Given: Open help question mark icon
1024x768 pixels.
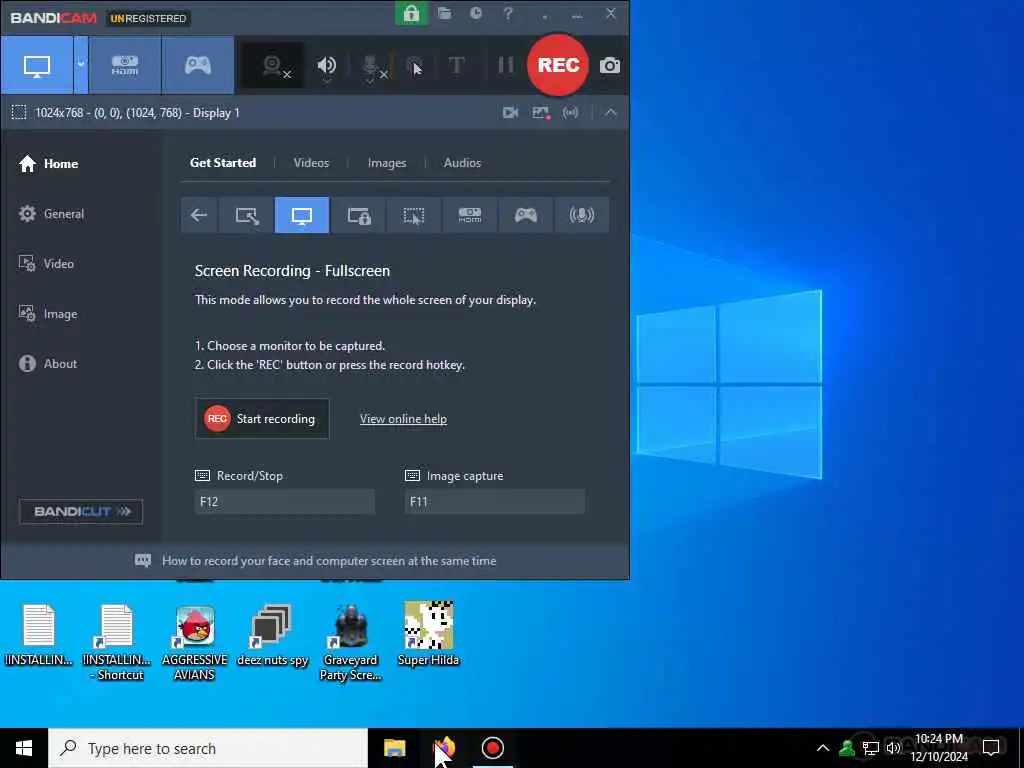Looking at the screenshot, I should tap(508, 13).
